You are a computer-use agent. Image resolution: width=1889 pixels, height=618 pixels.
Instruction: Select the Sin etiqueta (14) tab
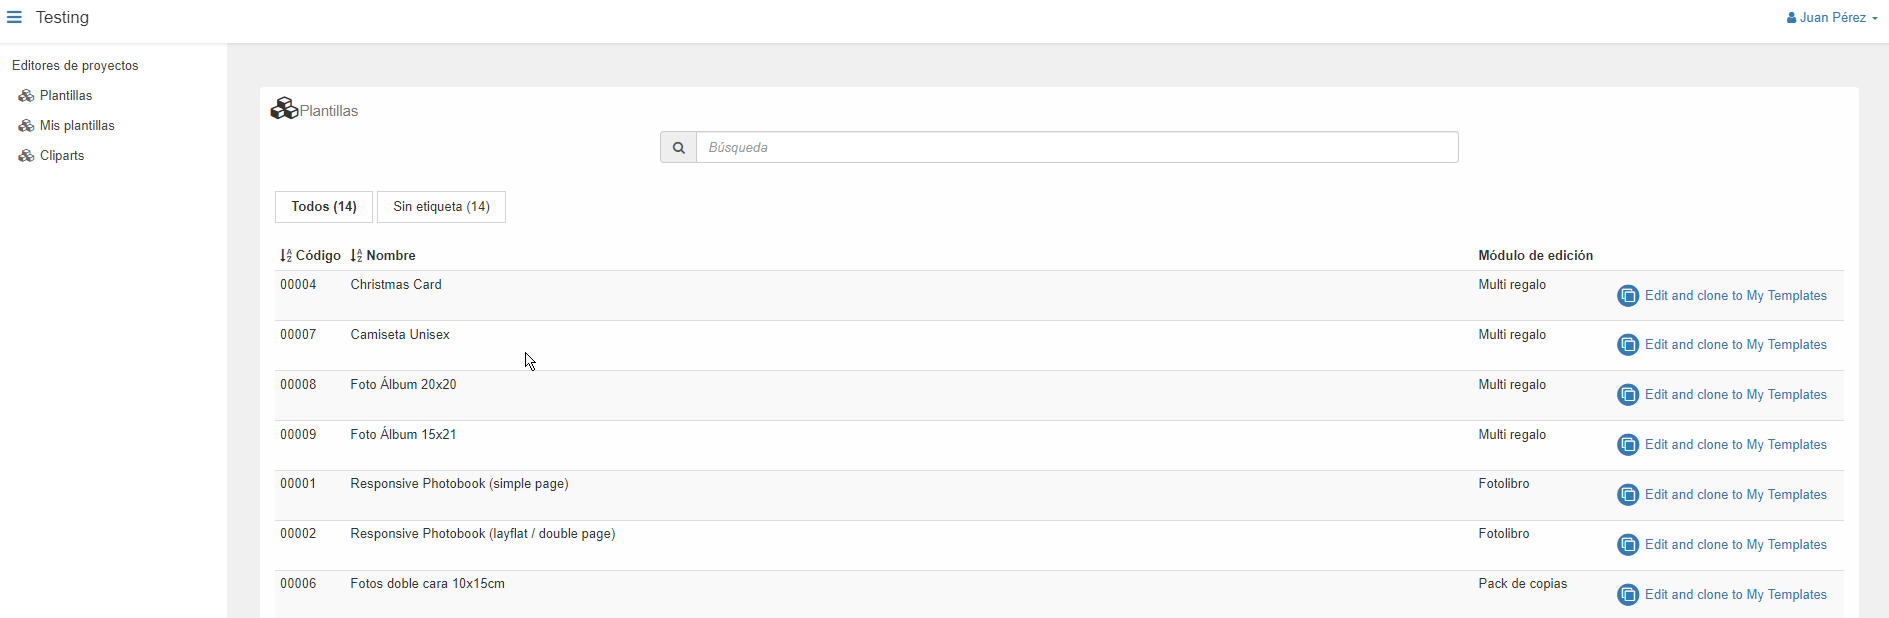tap(441, 207)
